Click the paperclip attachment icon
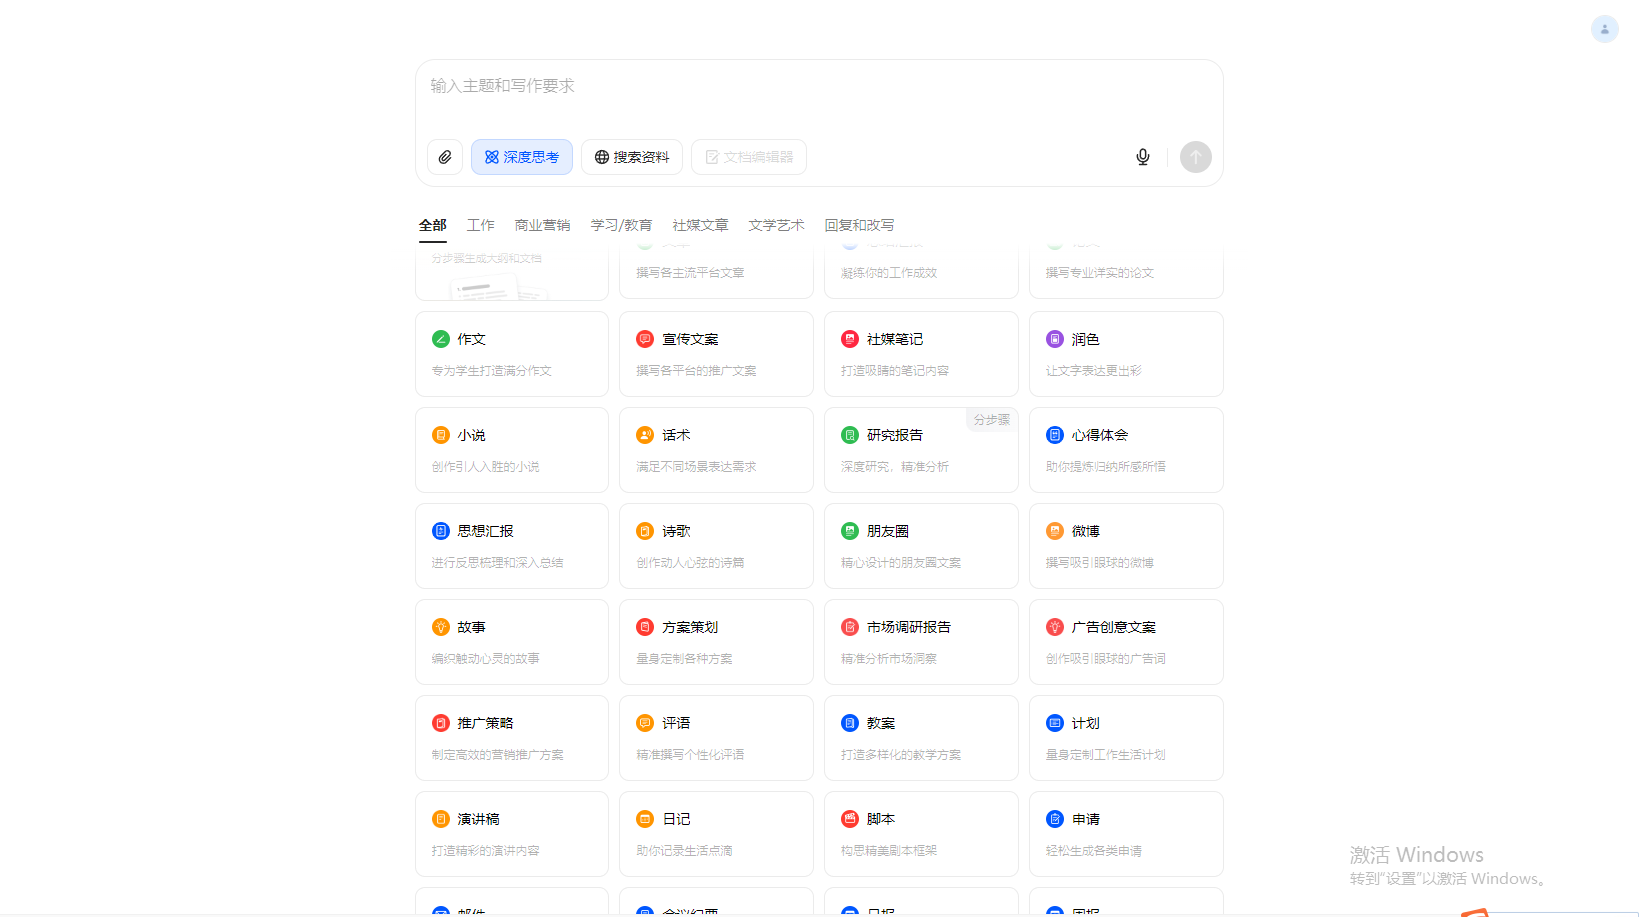 pyautogui.click(x=445, y=157)
